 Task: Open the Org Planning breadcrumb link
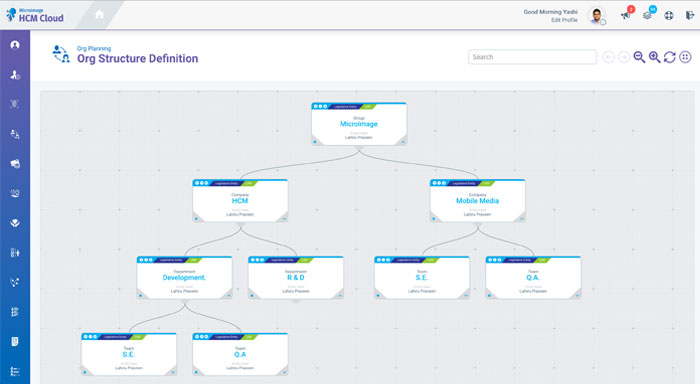[x=94, y=48]
